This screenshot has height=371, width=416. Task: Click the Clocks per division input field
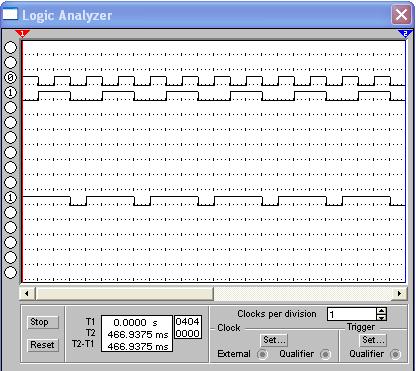352,314
